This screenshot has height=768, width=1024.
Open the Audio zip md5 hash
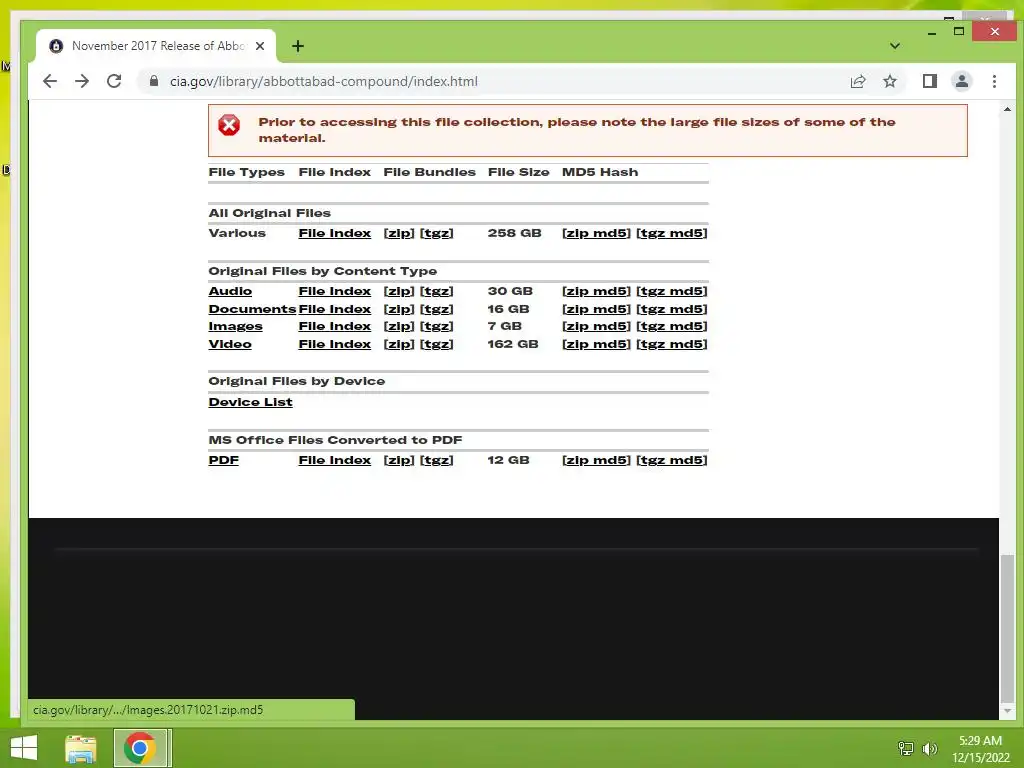point(596,291)
